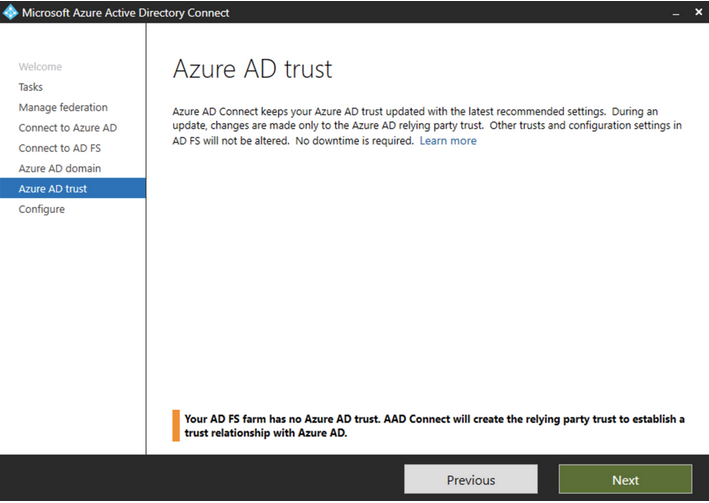Click the orange warning indicator bar

coord(176,426)
